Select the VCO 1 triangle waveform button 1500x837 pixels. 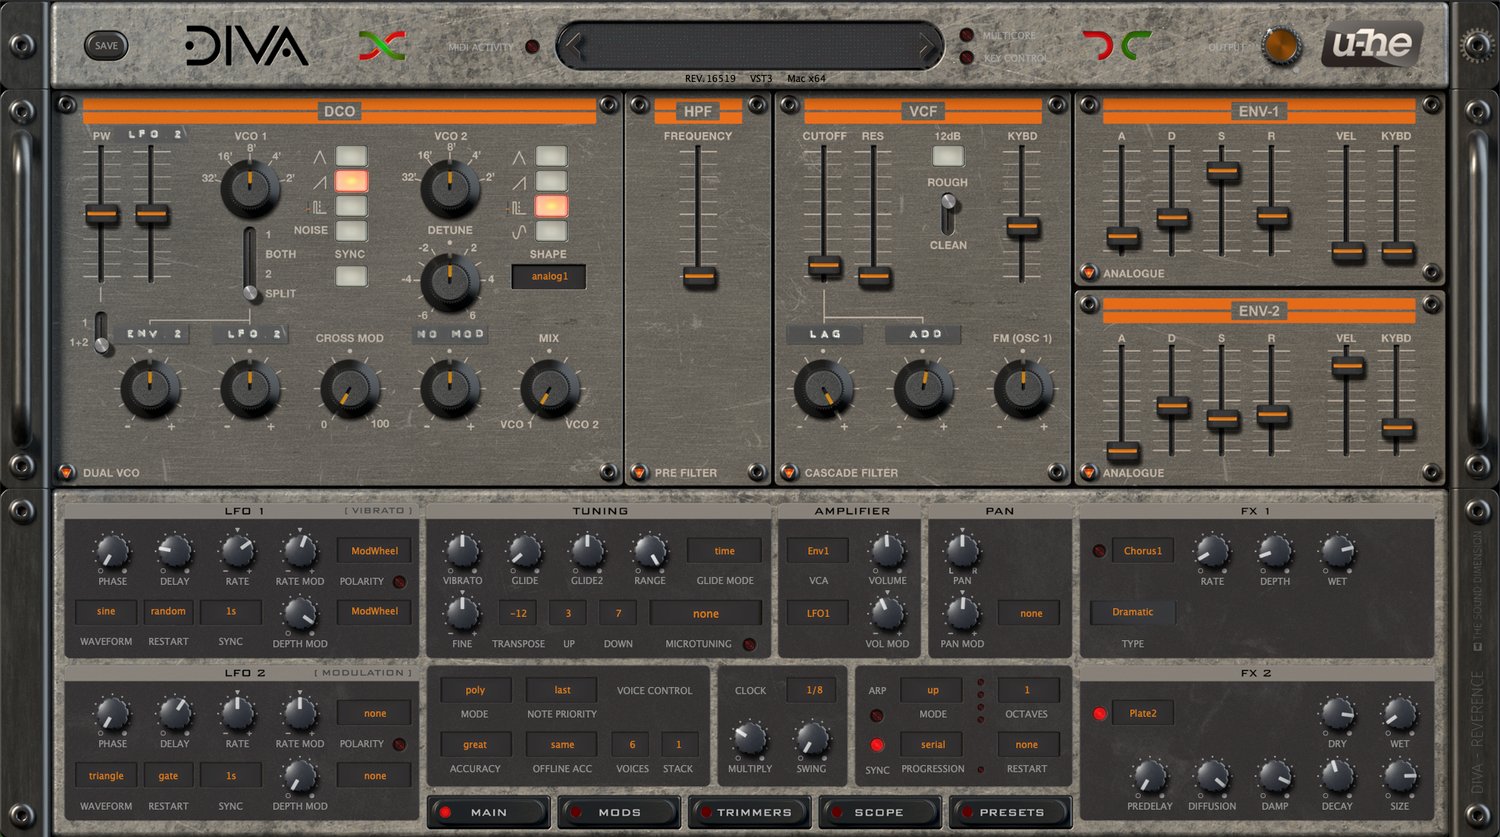(x=351, y=156)
